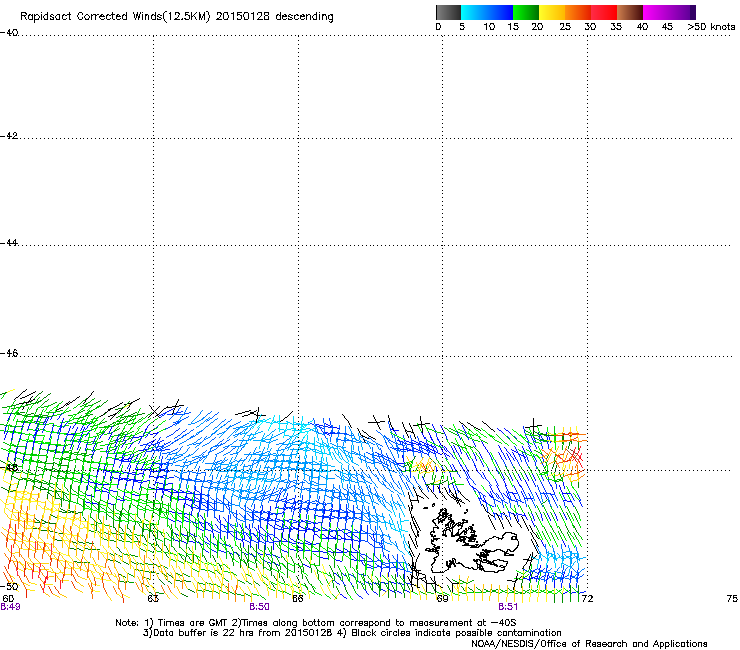
Task: Click the orange 25–30 knots color segment
Action: 578,12
